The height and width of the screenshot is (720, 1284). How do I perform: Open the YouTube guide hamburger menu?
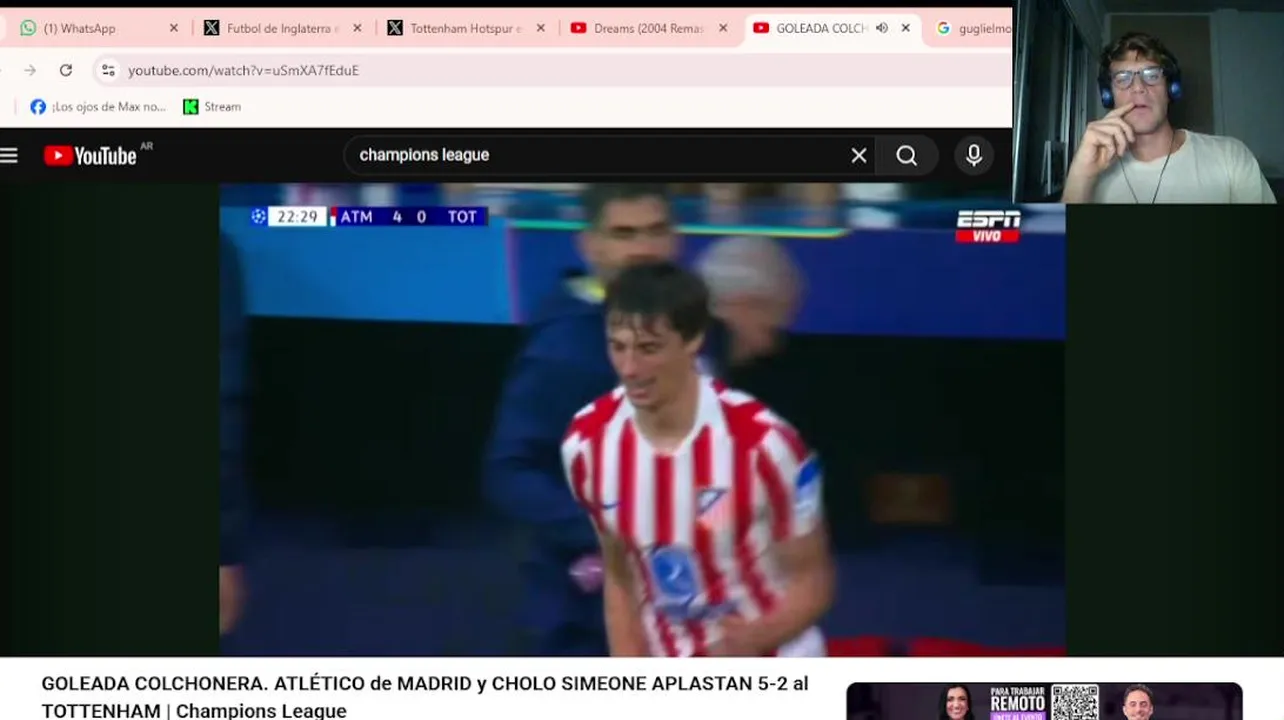click(x=9, y=155)
